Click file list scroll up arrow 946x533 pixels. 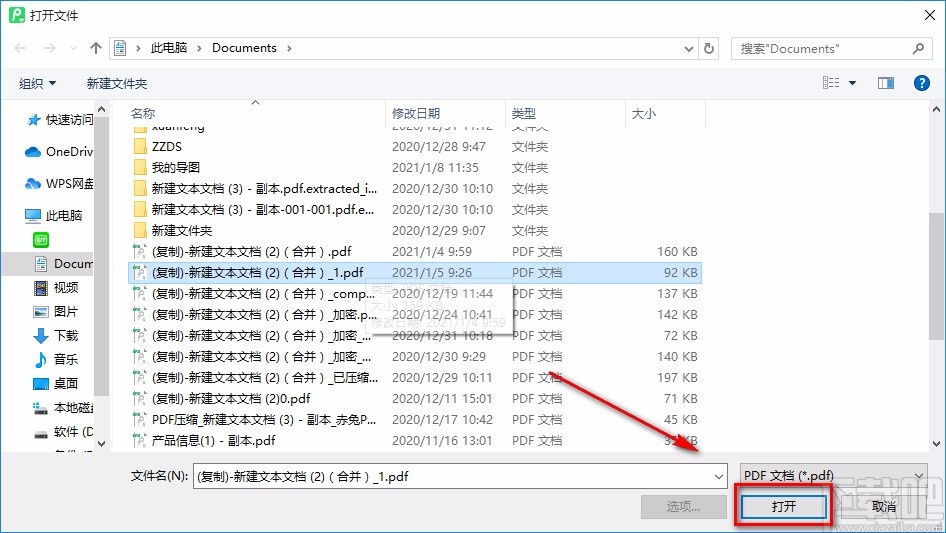coord(936,110)
